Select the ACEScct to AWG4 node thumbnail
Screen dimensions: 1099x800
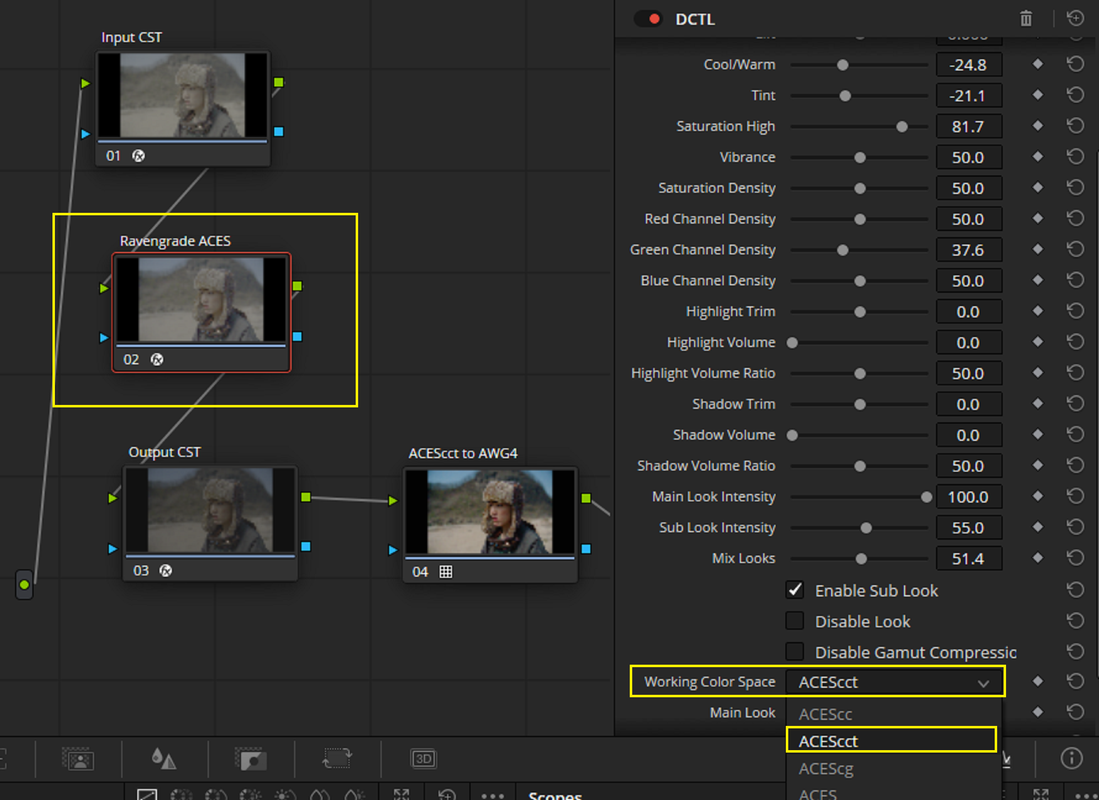coord(490,511)
